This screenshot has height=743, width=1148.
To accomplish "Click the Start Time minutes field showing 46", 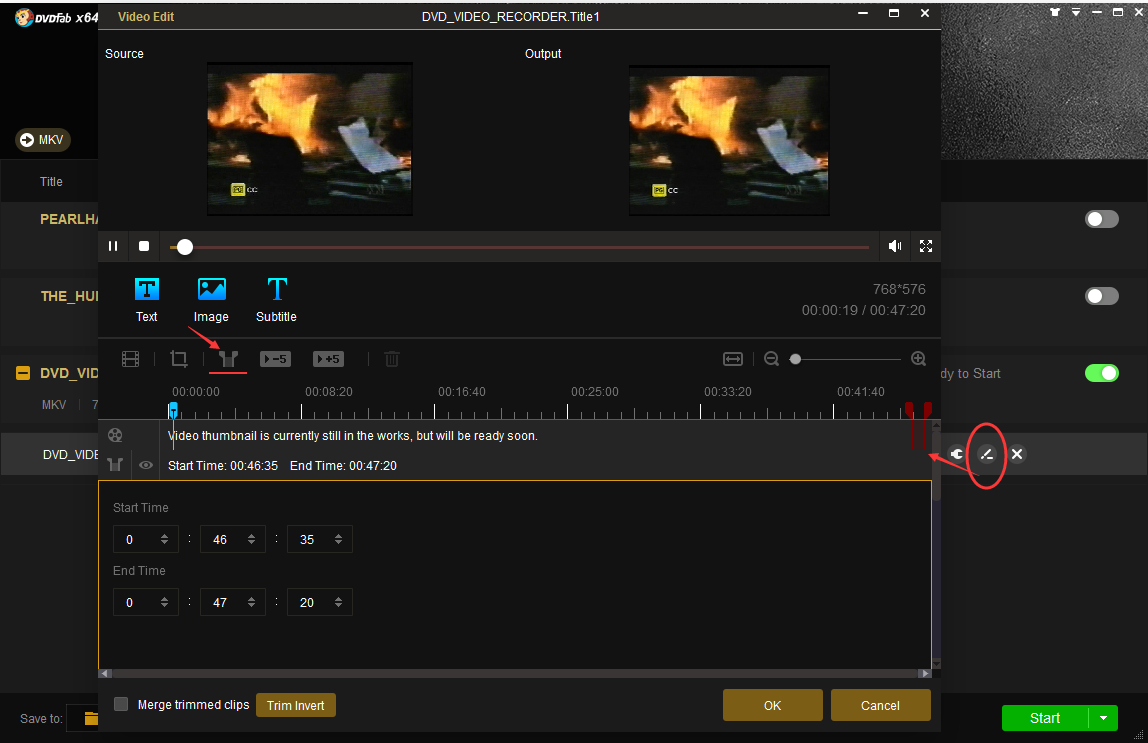I will coord(232,539).
